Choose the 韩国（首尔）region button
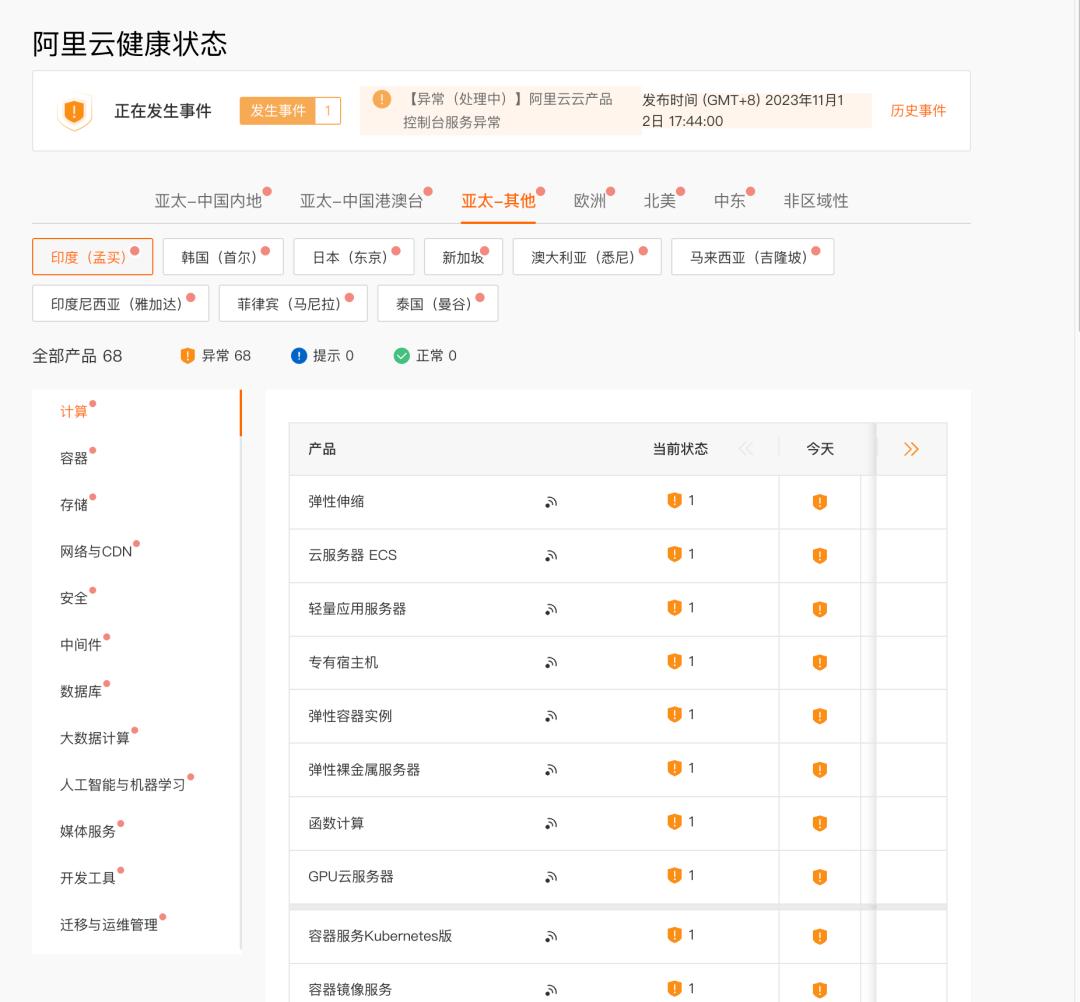This screenshot has width=1080, height=1002. tap(223, 257)
